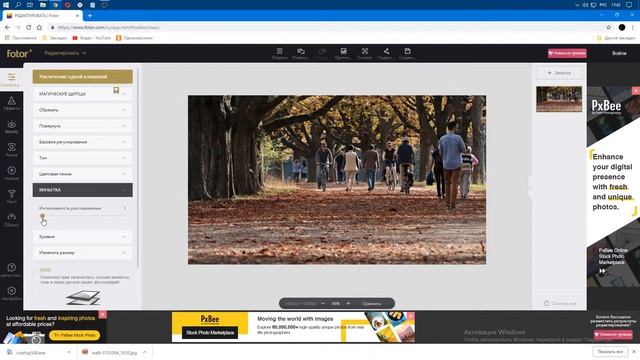Open the Редактировать dropdown menu
The height and width of the screenshot is (360, 640).
(x=65, y=53)
